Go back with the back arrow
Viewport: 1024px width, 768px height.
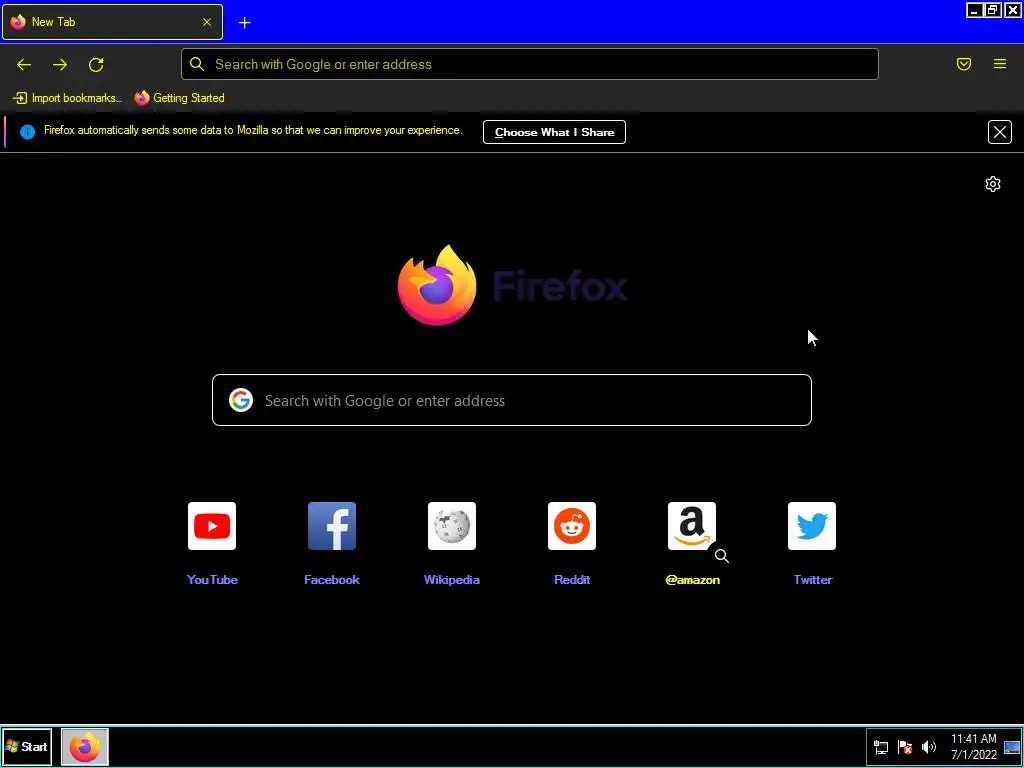(x=24, y=64)
